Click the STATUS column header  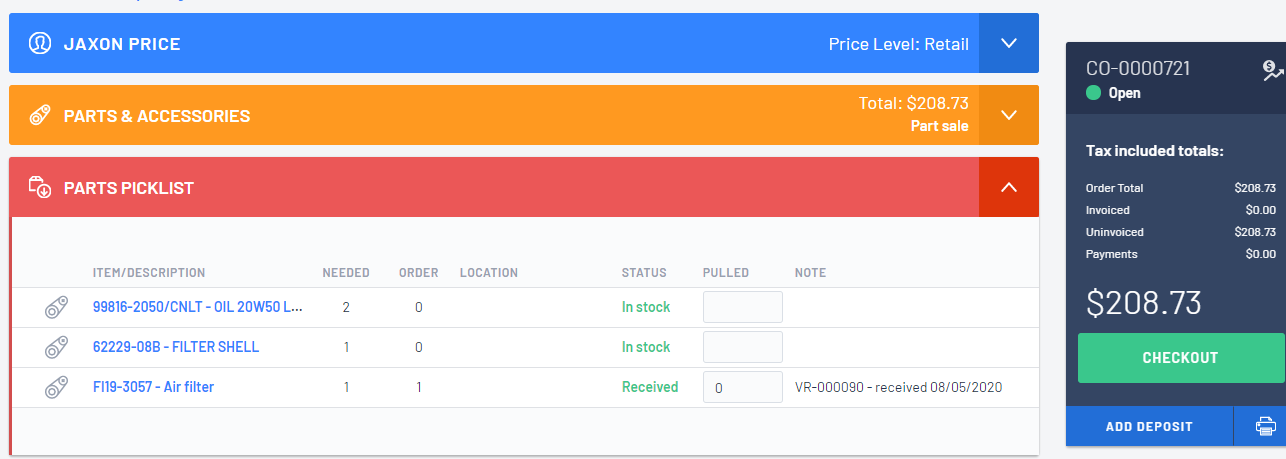(x=644, y=272)
